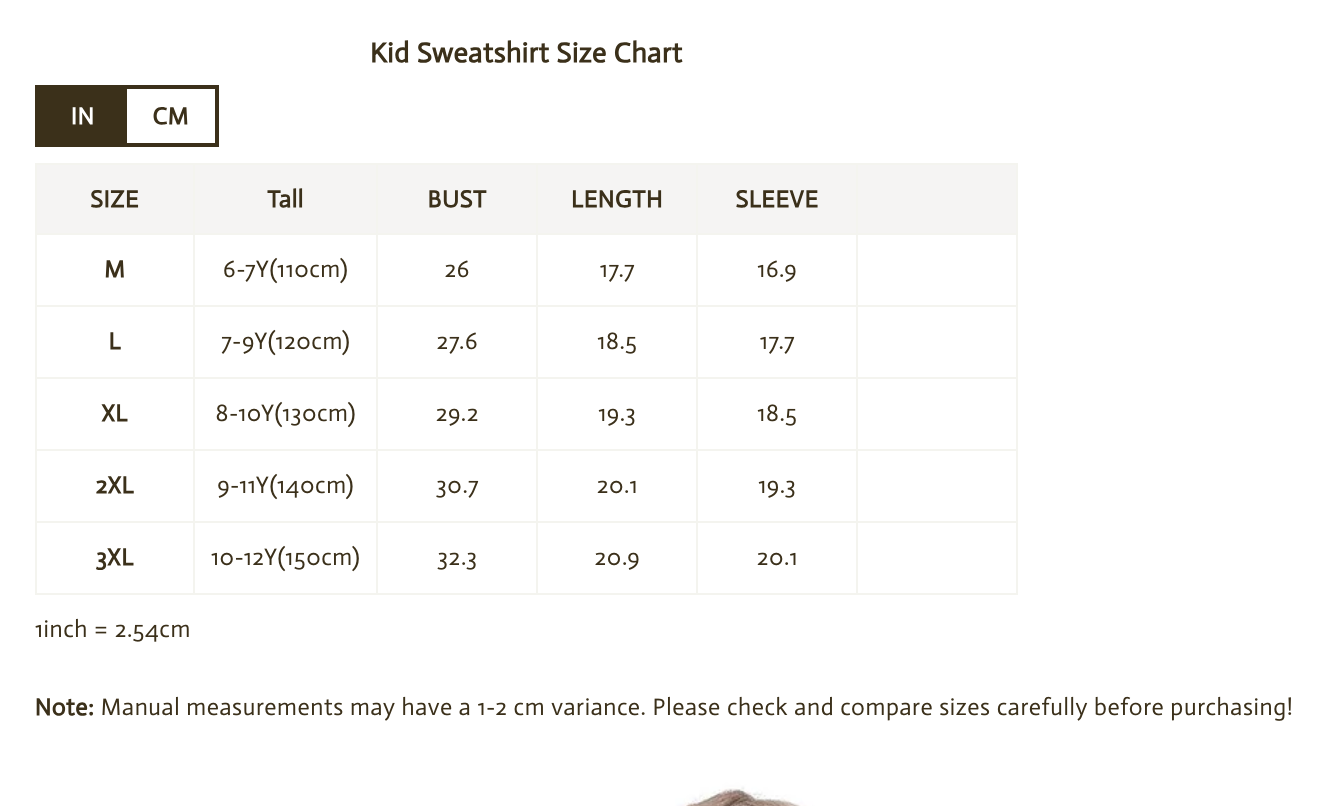Click the BUST column header
Screen dimensions: 1340x806
[457, 199]
